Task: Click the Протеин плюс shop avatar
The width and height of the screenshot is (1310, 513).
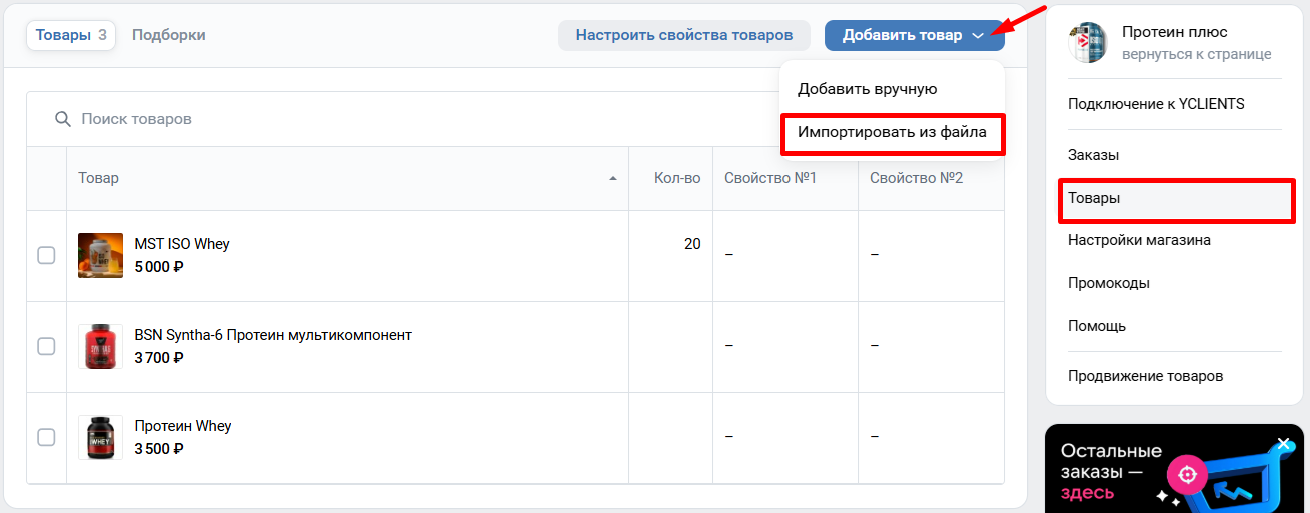Action: pyautogui.click(x=1087, y=42)
